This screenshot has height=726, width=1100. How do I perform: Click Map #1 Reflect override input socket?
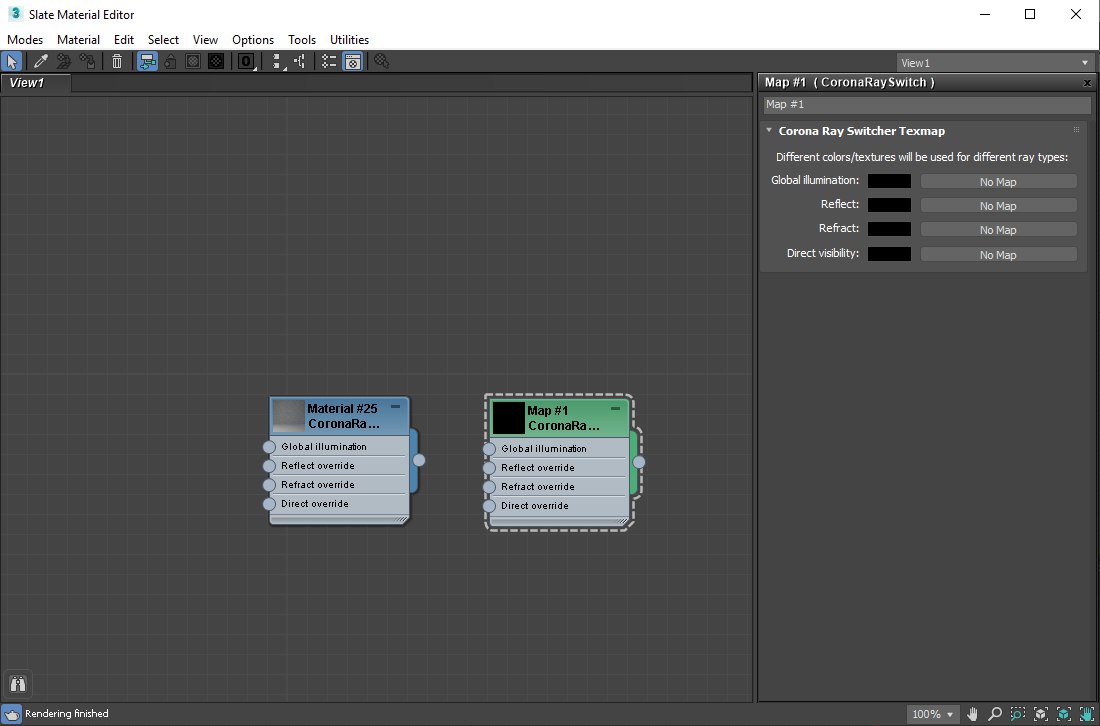tap(490, 468)
